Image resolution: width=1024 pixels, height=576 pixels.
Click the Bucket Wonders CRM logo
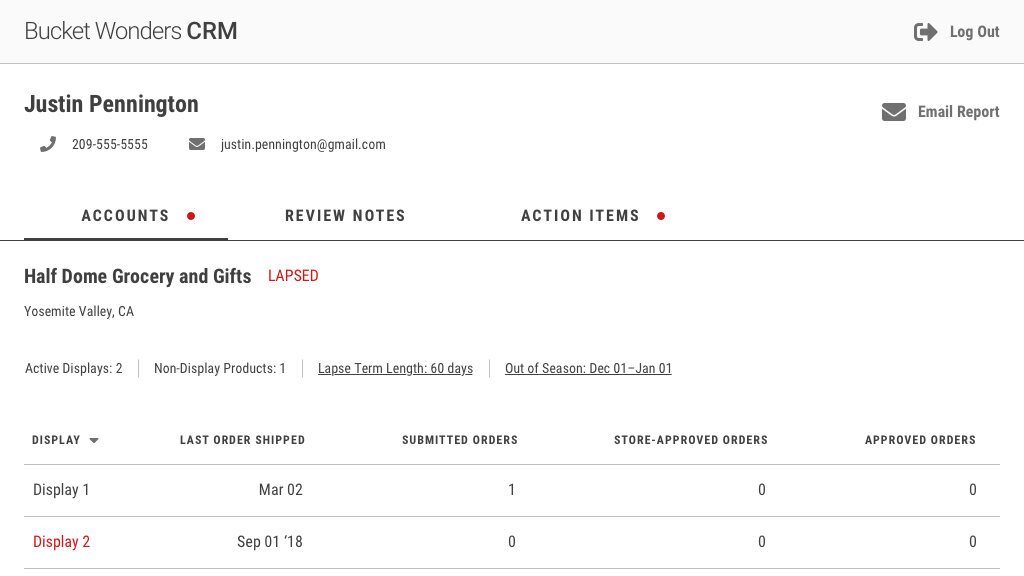pos(131,31)
